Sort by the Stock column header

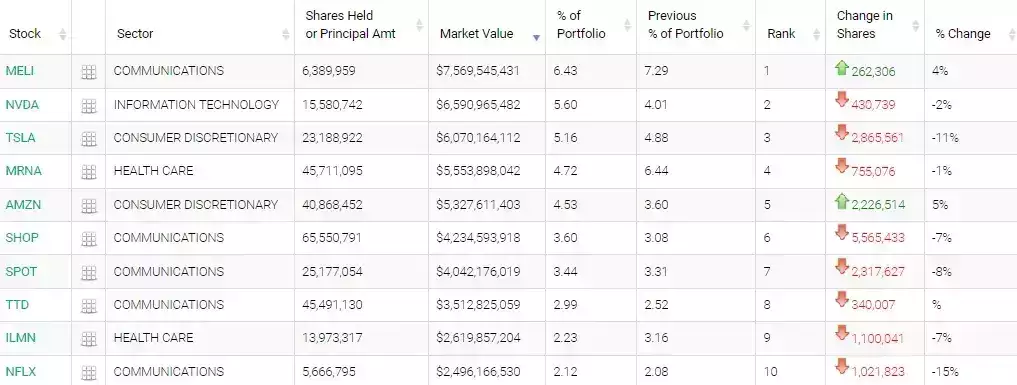click(62, 34)
